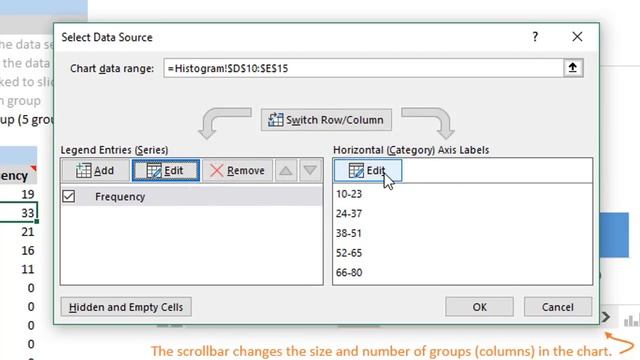Select the Frequency series row
The height and width of the screenshot is (360, 640).
(191, 196)
